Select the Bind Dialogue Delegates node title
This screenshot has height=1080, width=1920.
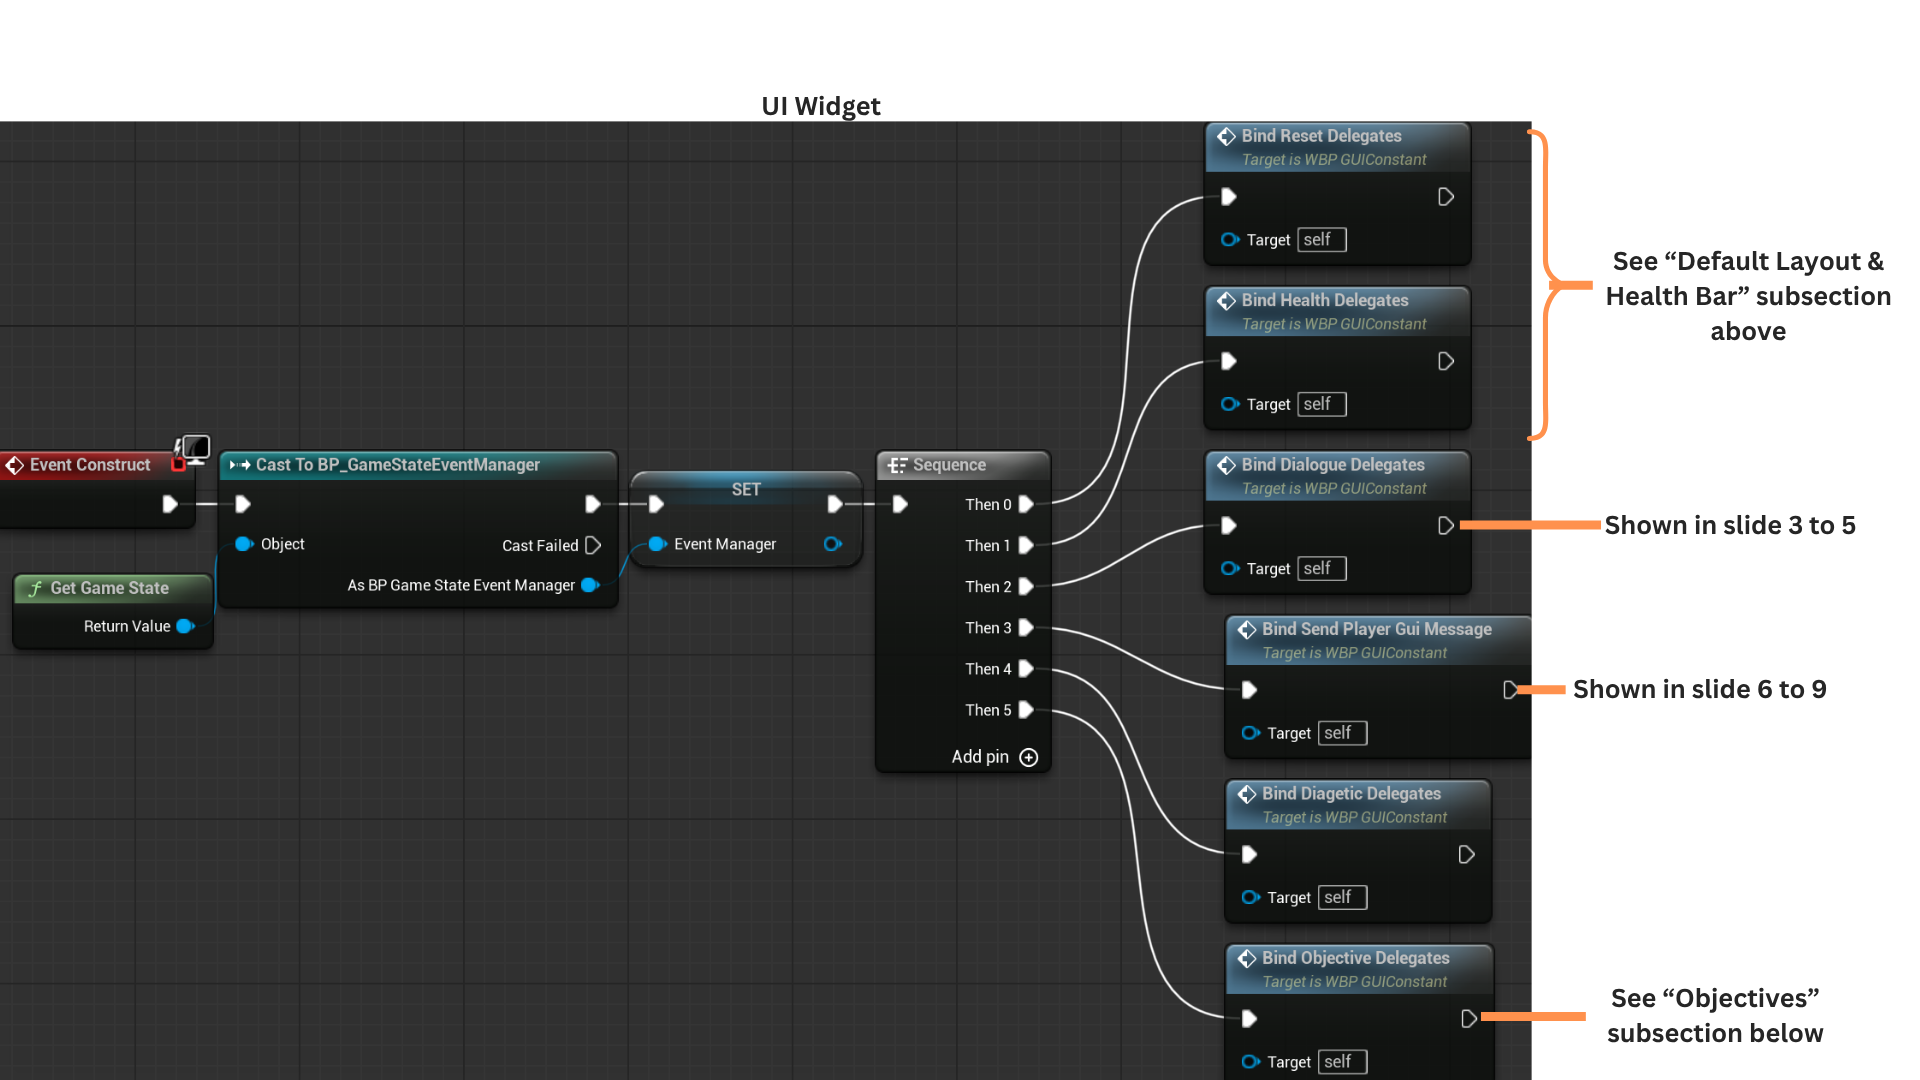coord(1332,465)
